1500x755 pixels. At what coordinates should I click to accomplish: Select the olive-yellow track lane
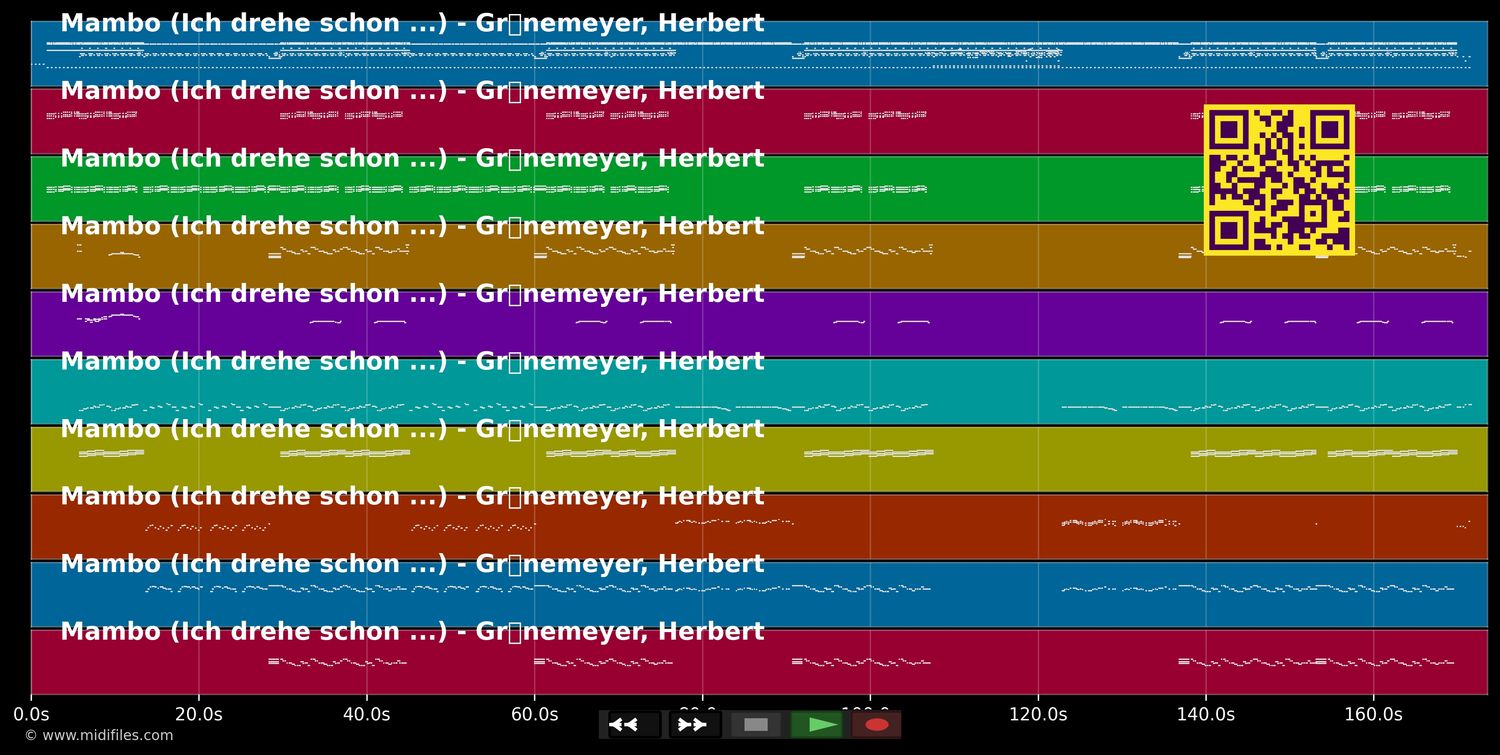(x=759, y=459)
